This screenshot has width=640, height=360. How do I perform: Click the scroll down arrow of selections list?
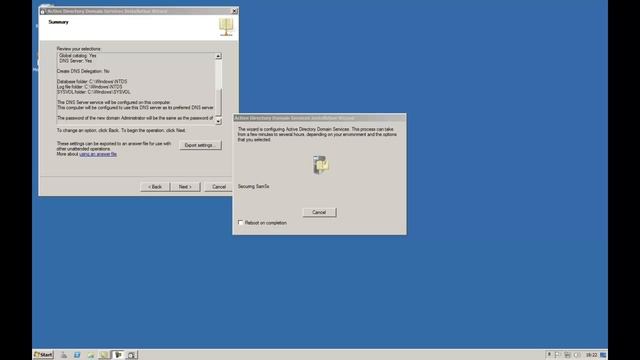click(x=218, y=121)
